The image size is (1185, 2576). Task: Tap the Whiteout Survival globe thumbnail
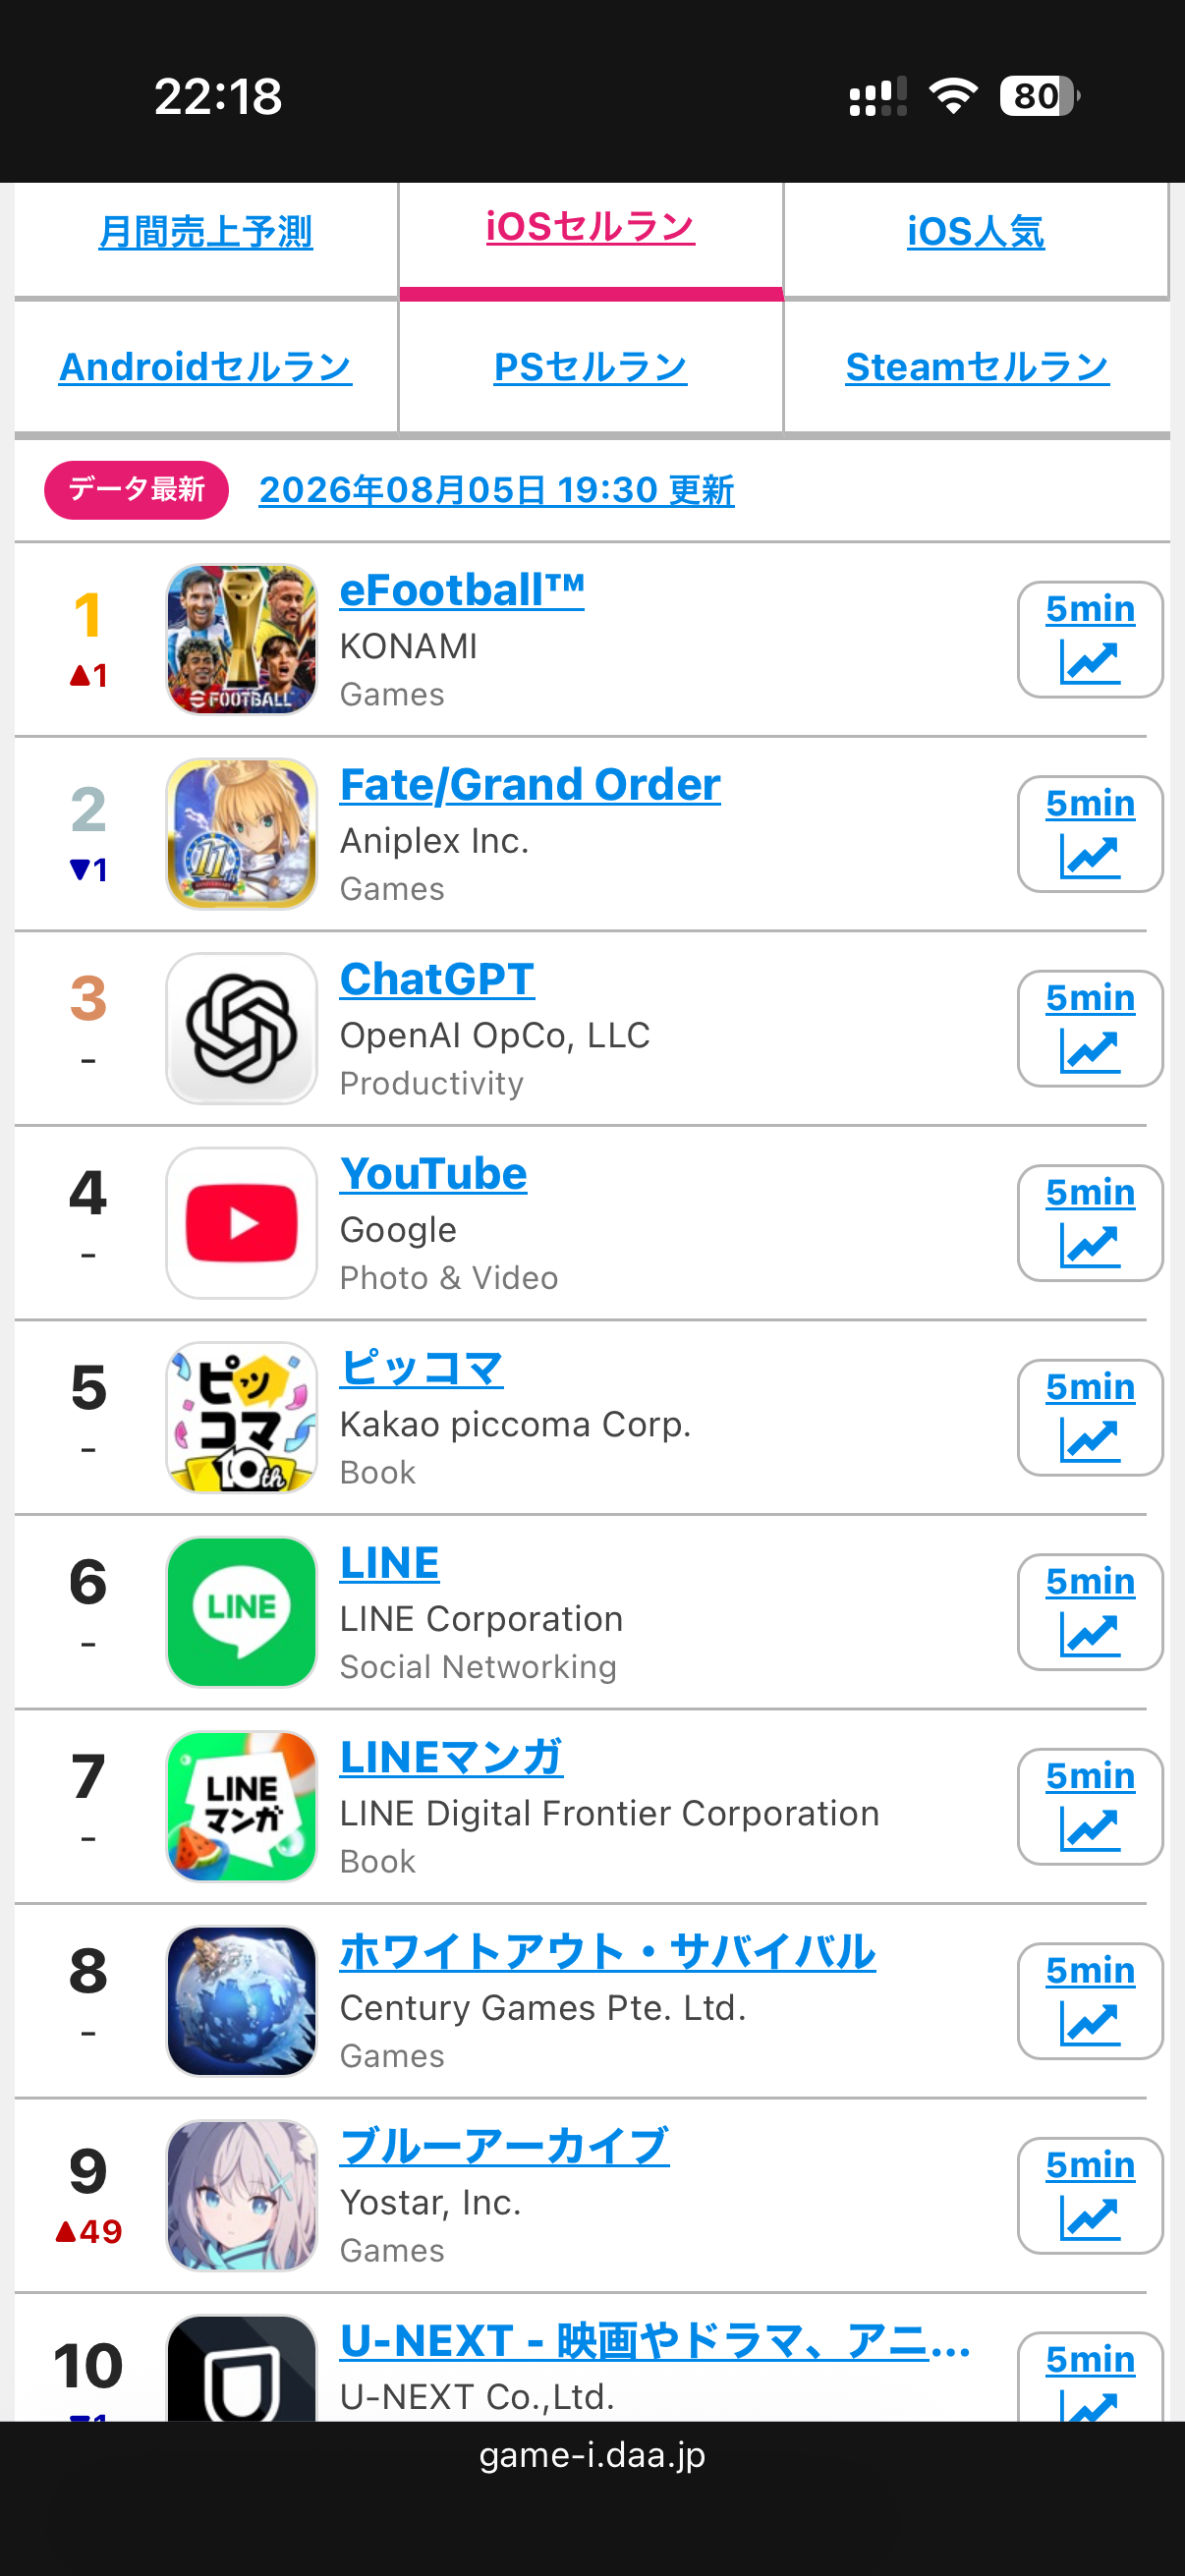point(241,2001)
